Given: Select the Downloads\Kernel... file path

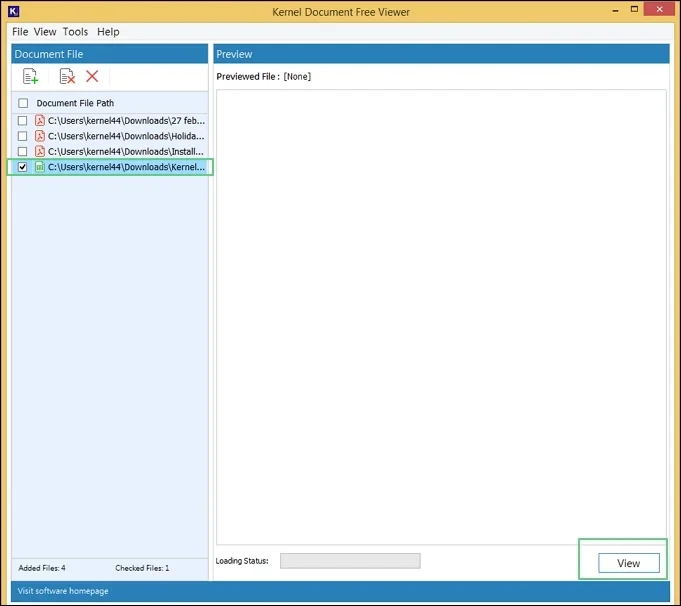Looking at the screenshot, I should point(126,167).
